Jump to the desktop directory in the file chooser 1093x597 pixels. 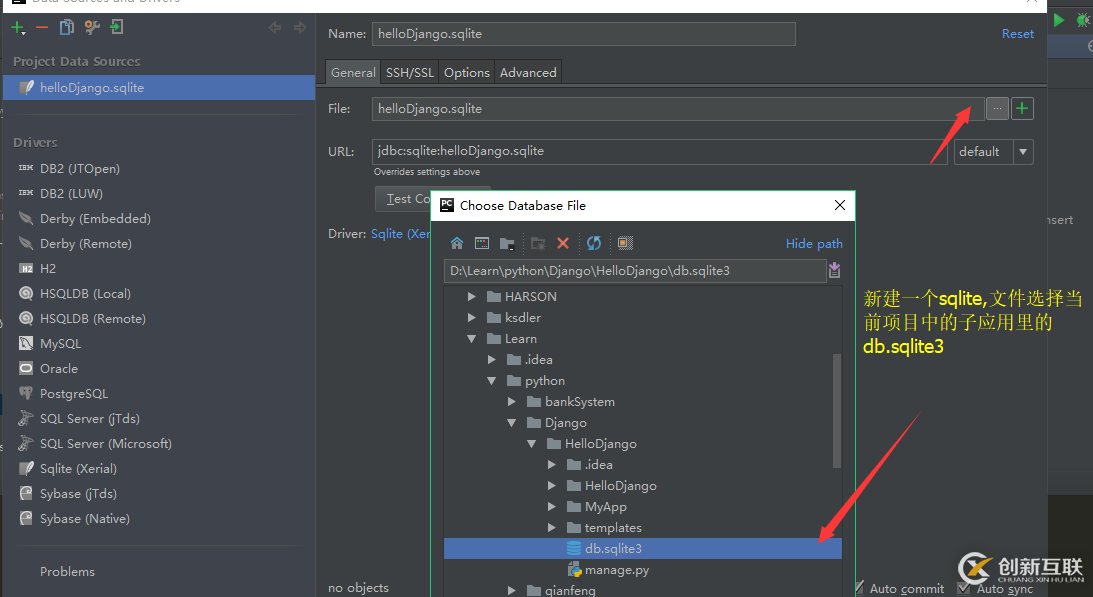pyautogui.click(x=482, y=243)
